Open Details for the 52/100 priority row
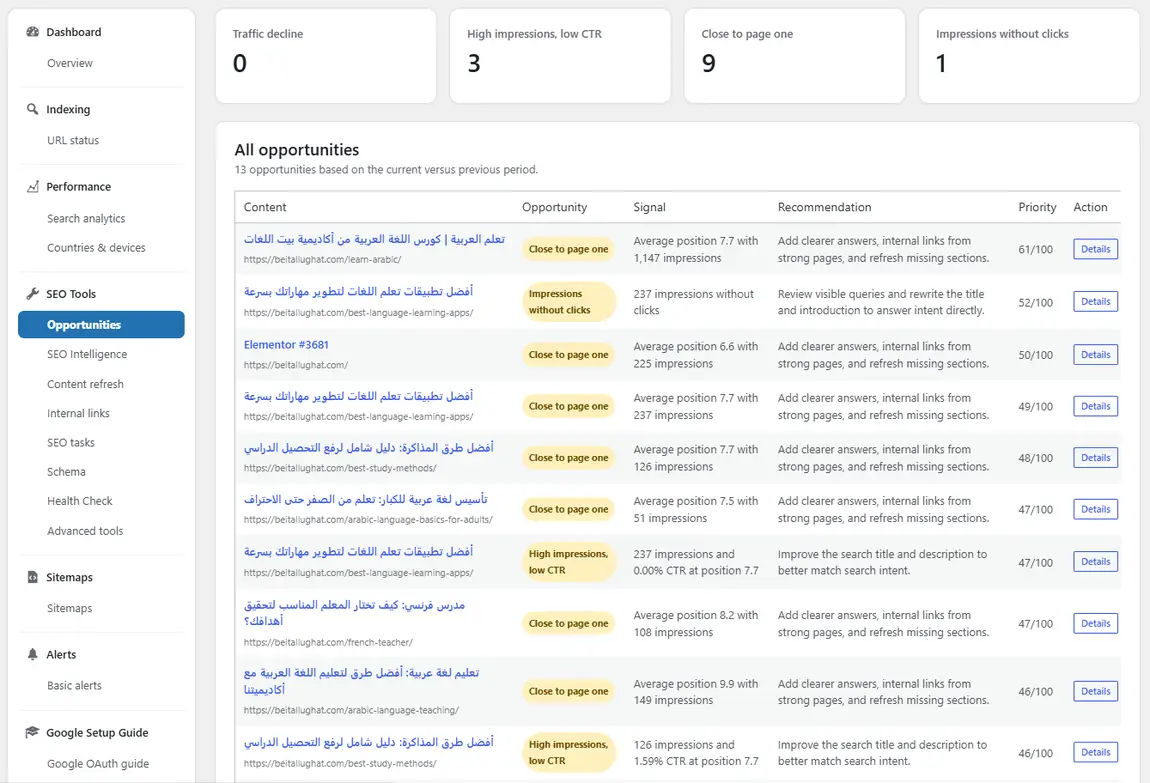1150x783 pixels. click(x=1095, y=301)
